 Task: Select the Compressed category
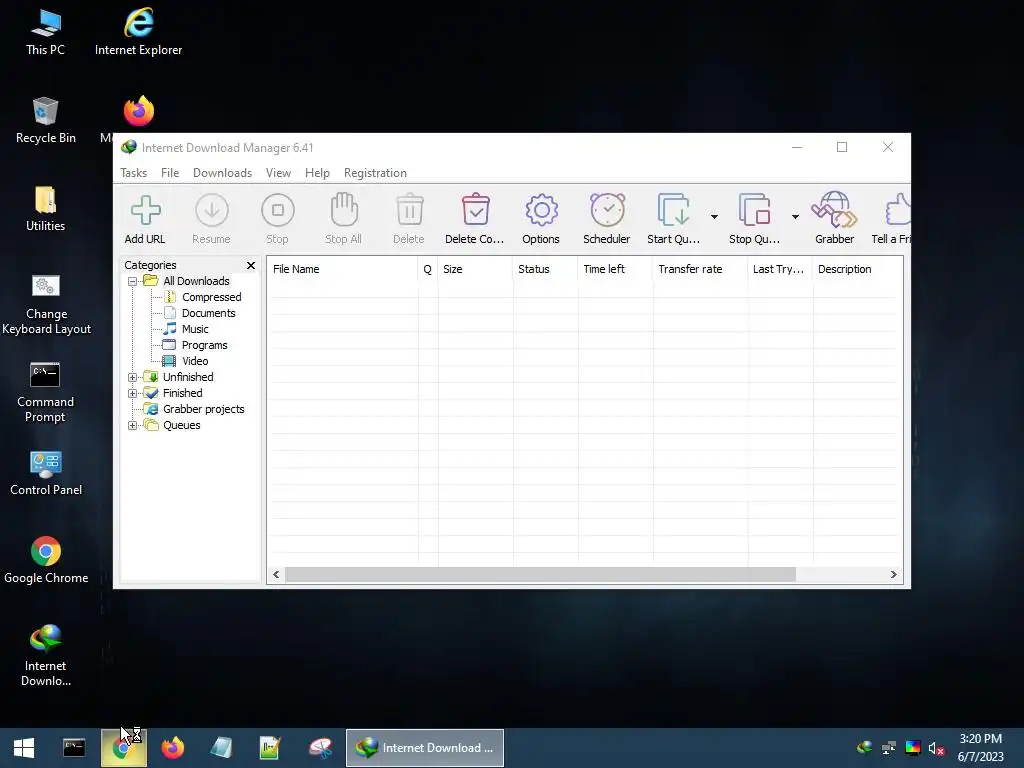[x=212, y=297]
